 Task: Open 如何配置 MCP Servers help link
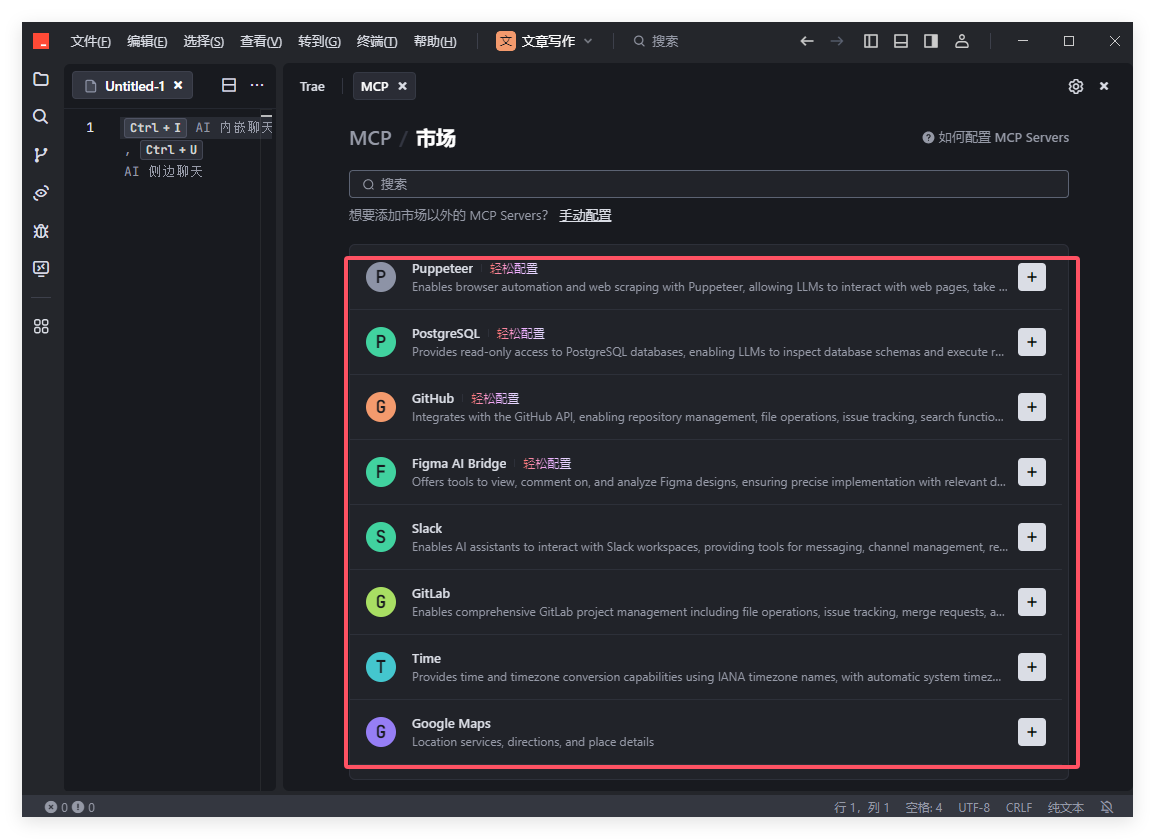pyautogui.click(x=996, y=138)
